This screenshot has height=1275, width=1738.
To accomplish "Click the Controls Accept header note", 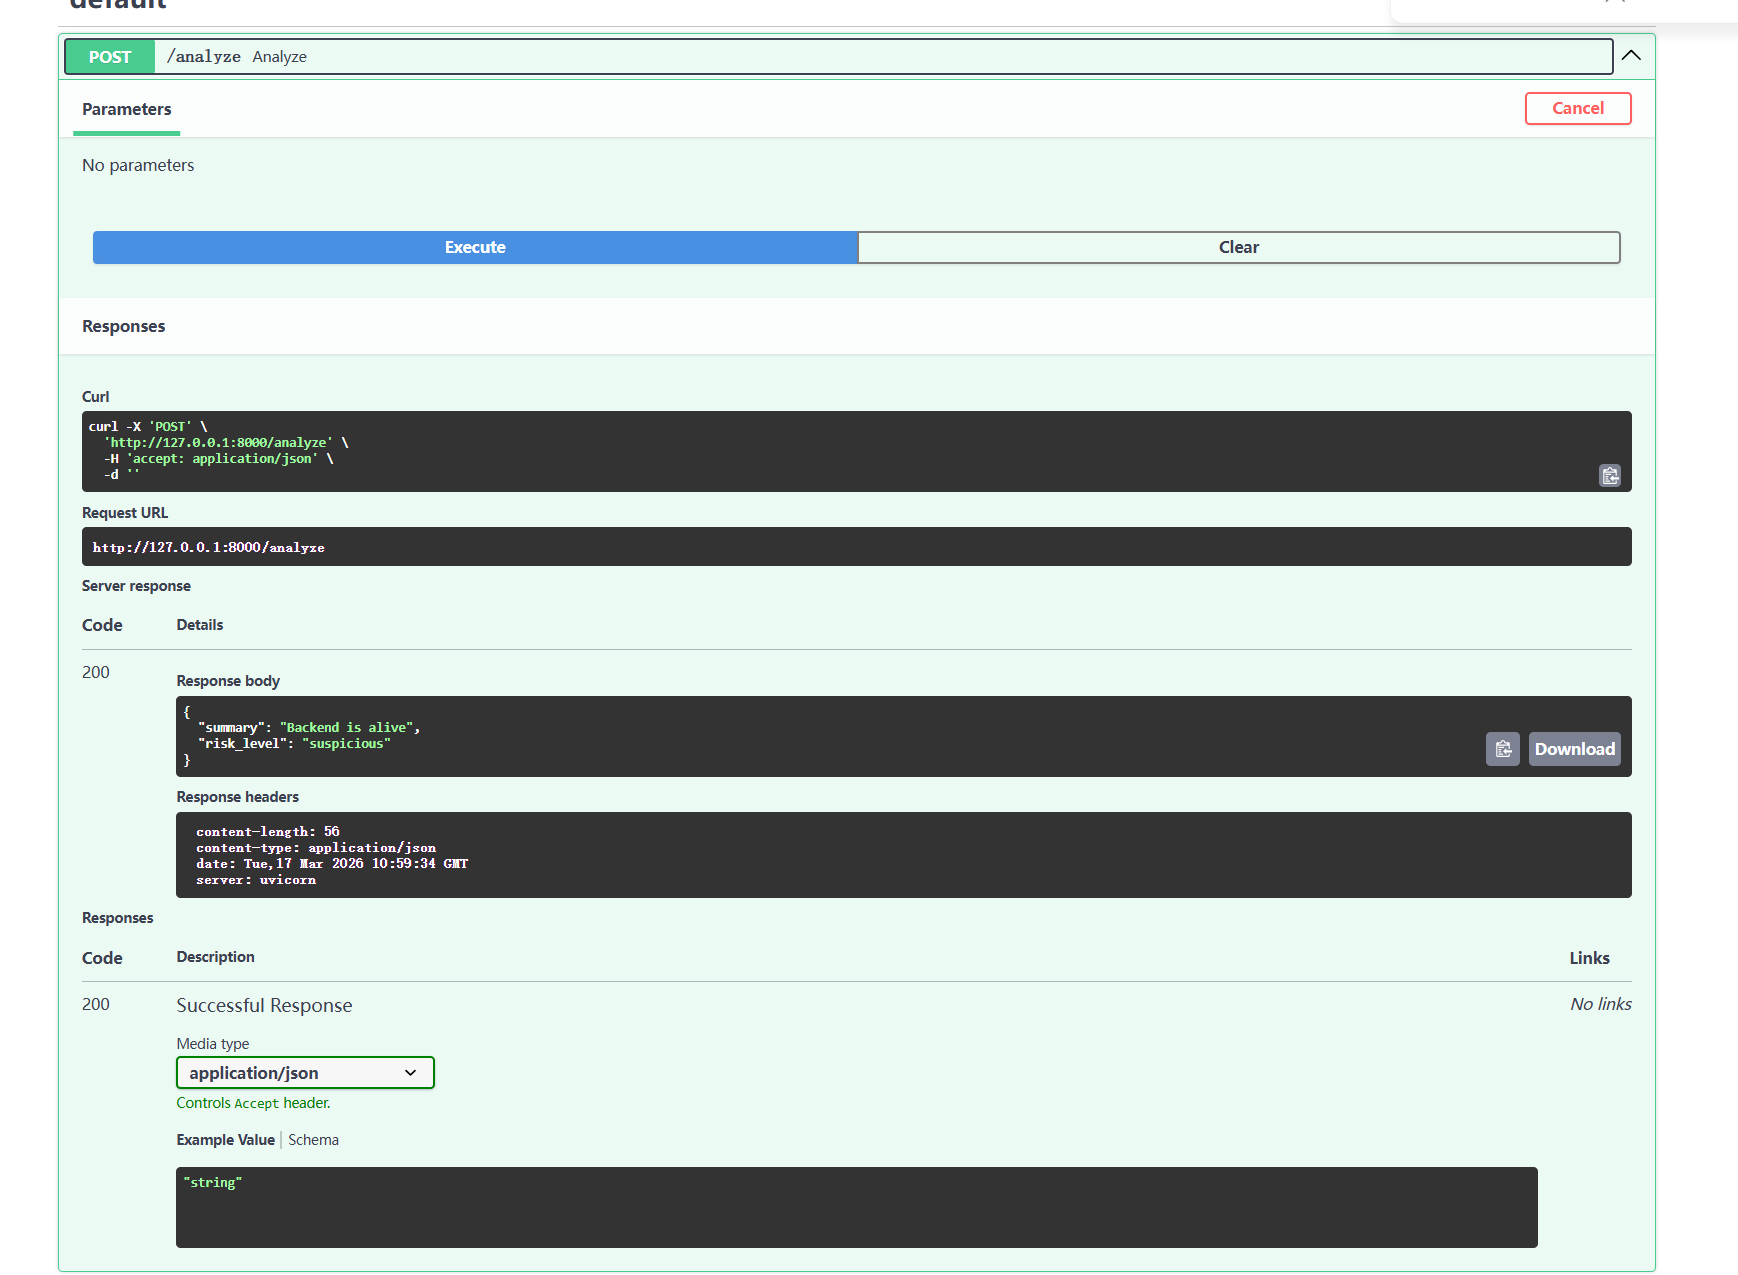I will pyautogui.click(x=253, y=1103).
